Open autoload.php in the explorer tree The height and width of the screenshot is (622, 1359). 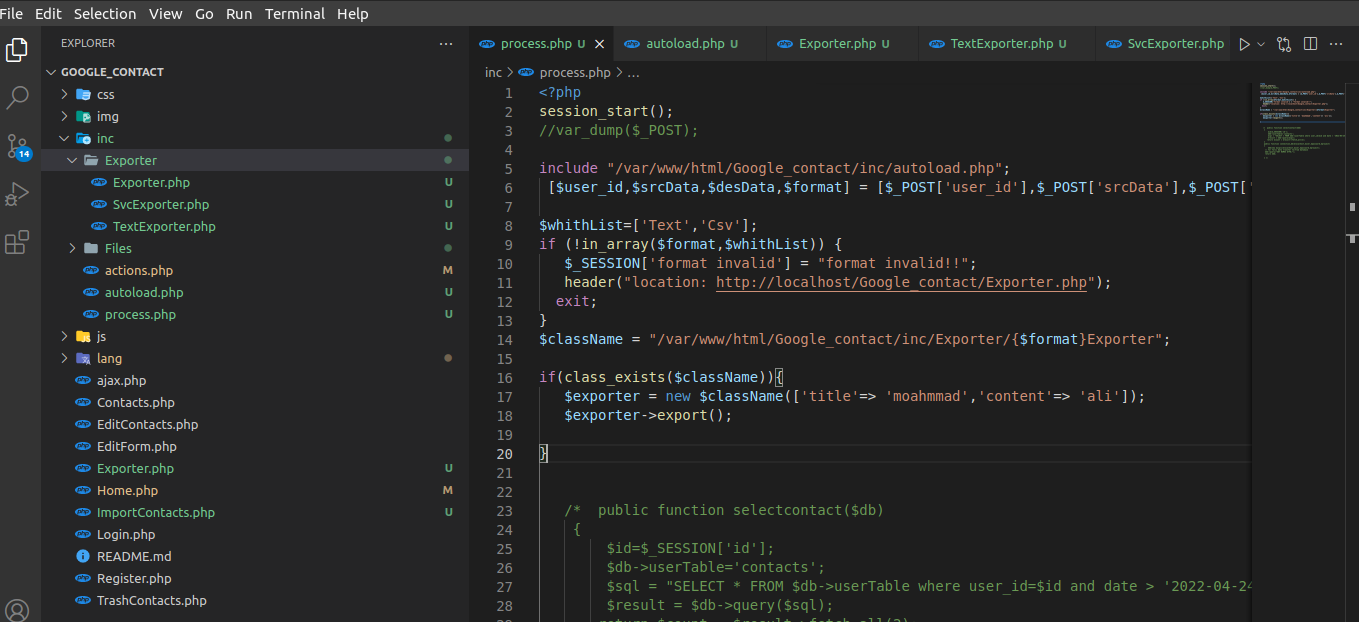point(255,292)
